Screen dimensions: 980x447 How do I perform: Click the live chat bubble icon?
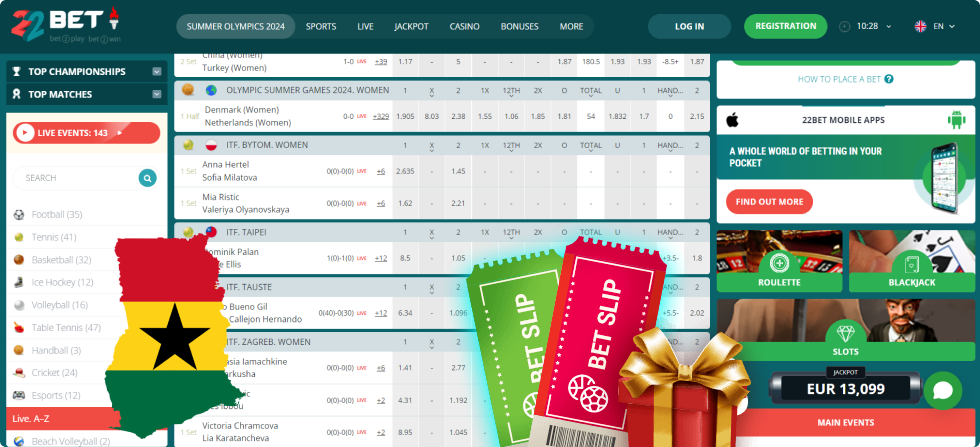pos(942,391)
